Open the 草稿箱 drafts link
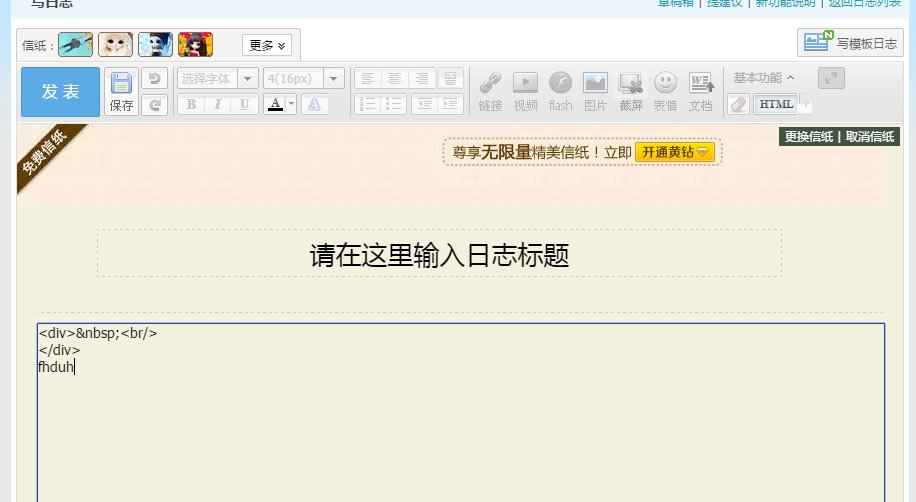Viewport: 916px width, 502px height. pyautogui.click(x=676, y=3)
